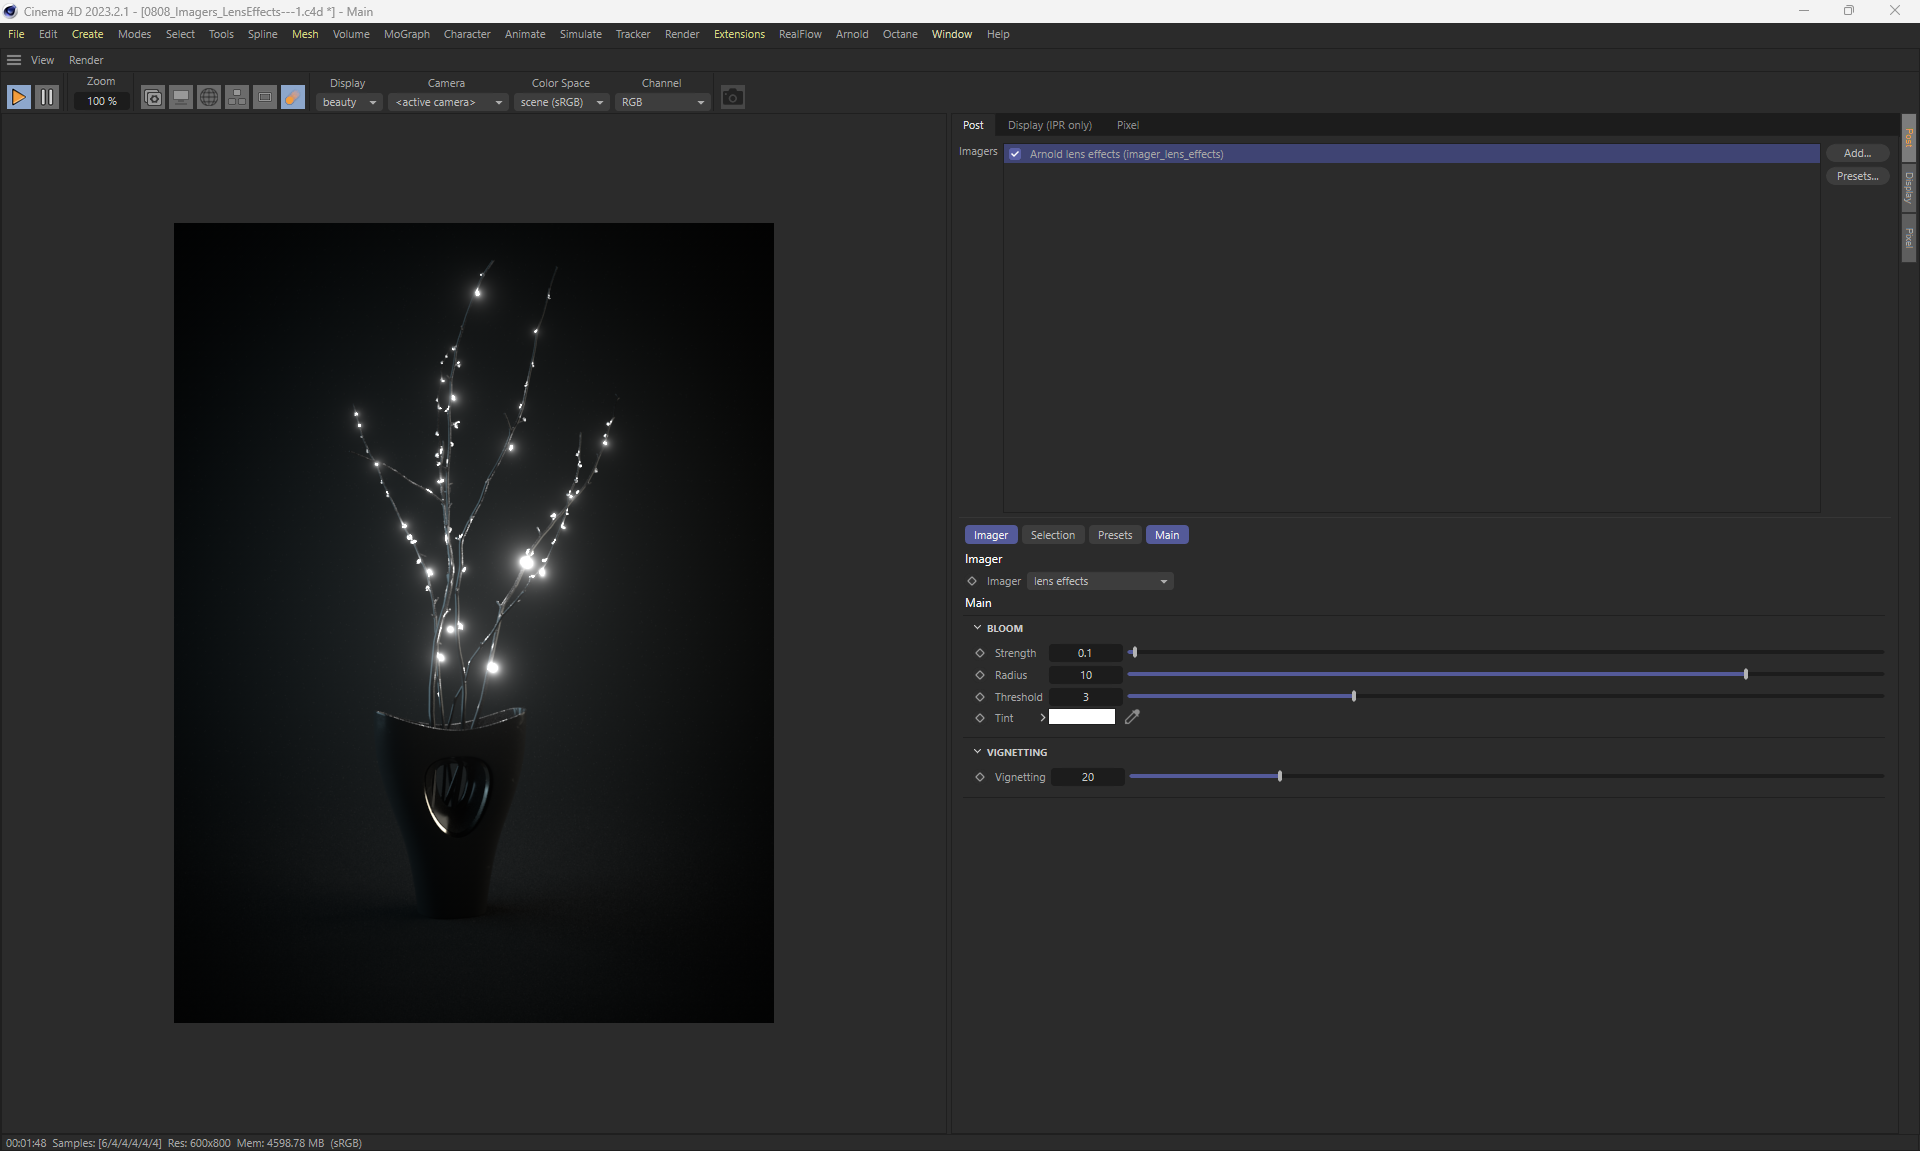This screenshot has height=1151, width=1920.
Task: Click the camera snapshot stack icon
Action: [153, 97]
